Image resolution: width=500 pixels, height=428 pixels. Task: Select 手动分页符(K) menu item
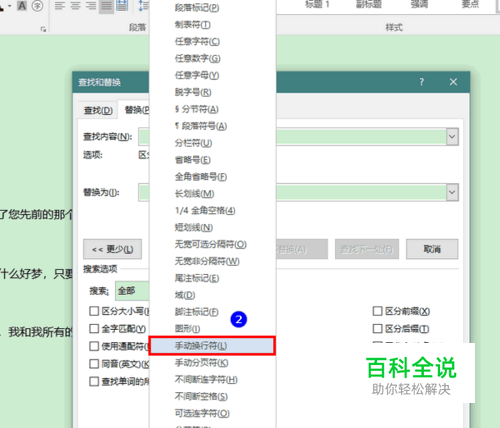pos(212,363)
